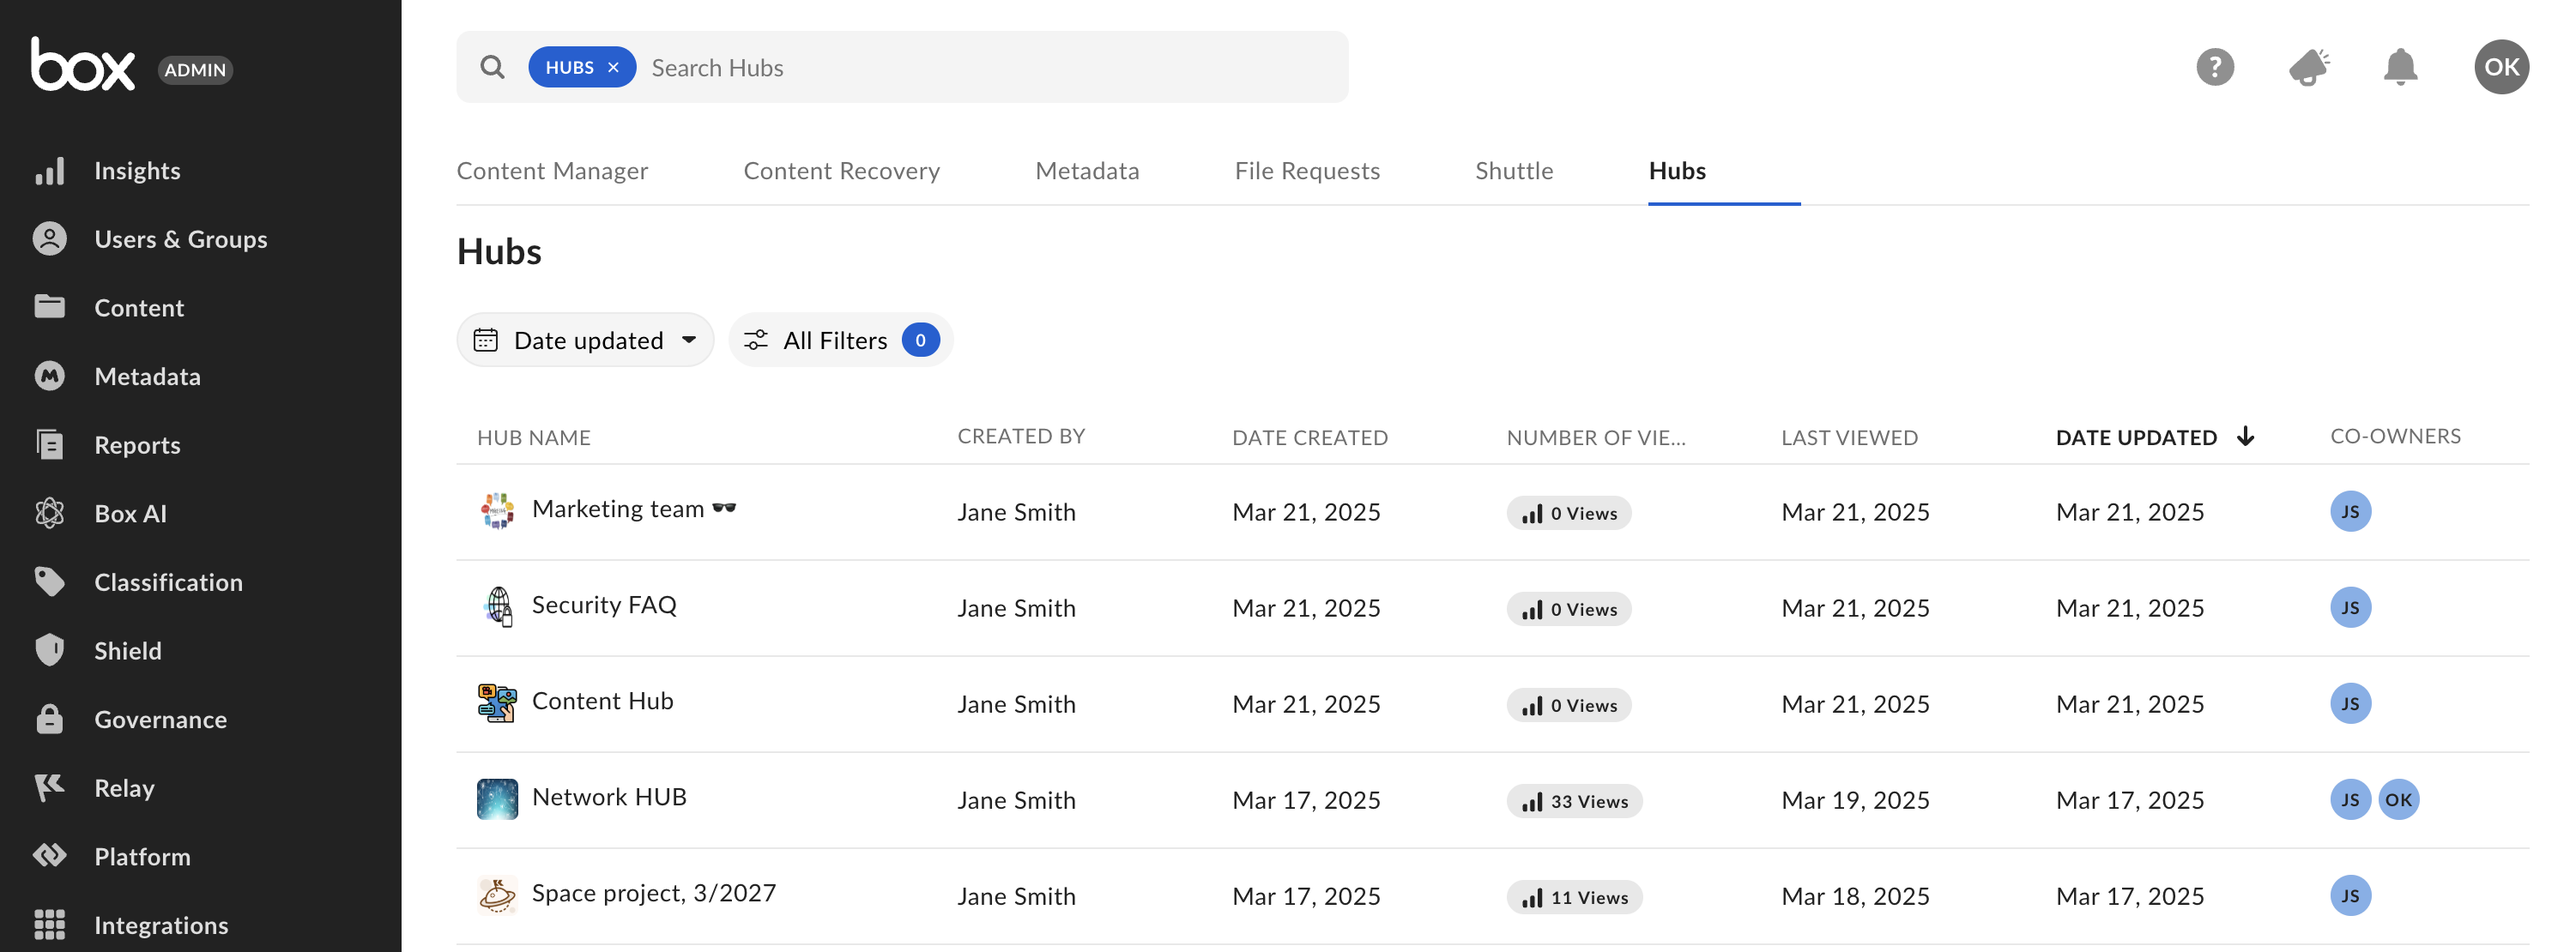
Task: Open the Governance lock icon
Action: click(x=49, y=718)
